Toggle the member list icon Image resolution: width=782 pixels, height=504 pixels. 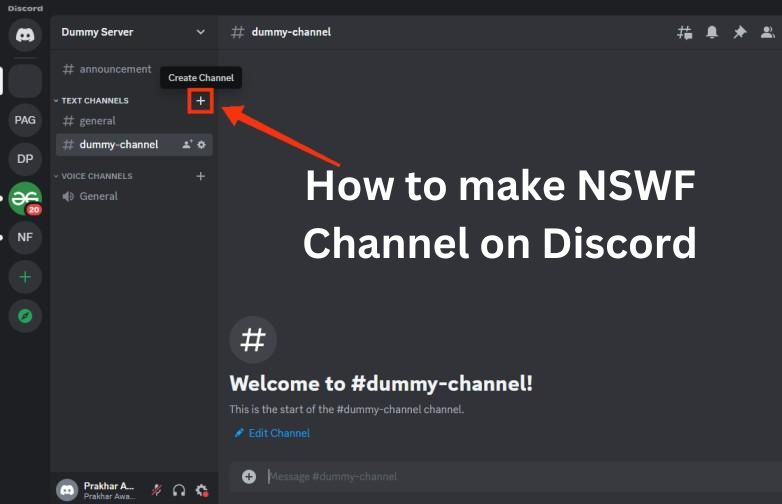(x=768, y=32)
